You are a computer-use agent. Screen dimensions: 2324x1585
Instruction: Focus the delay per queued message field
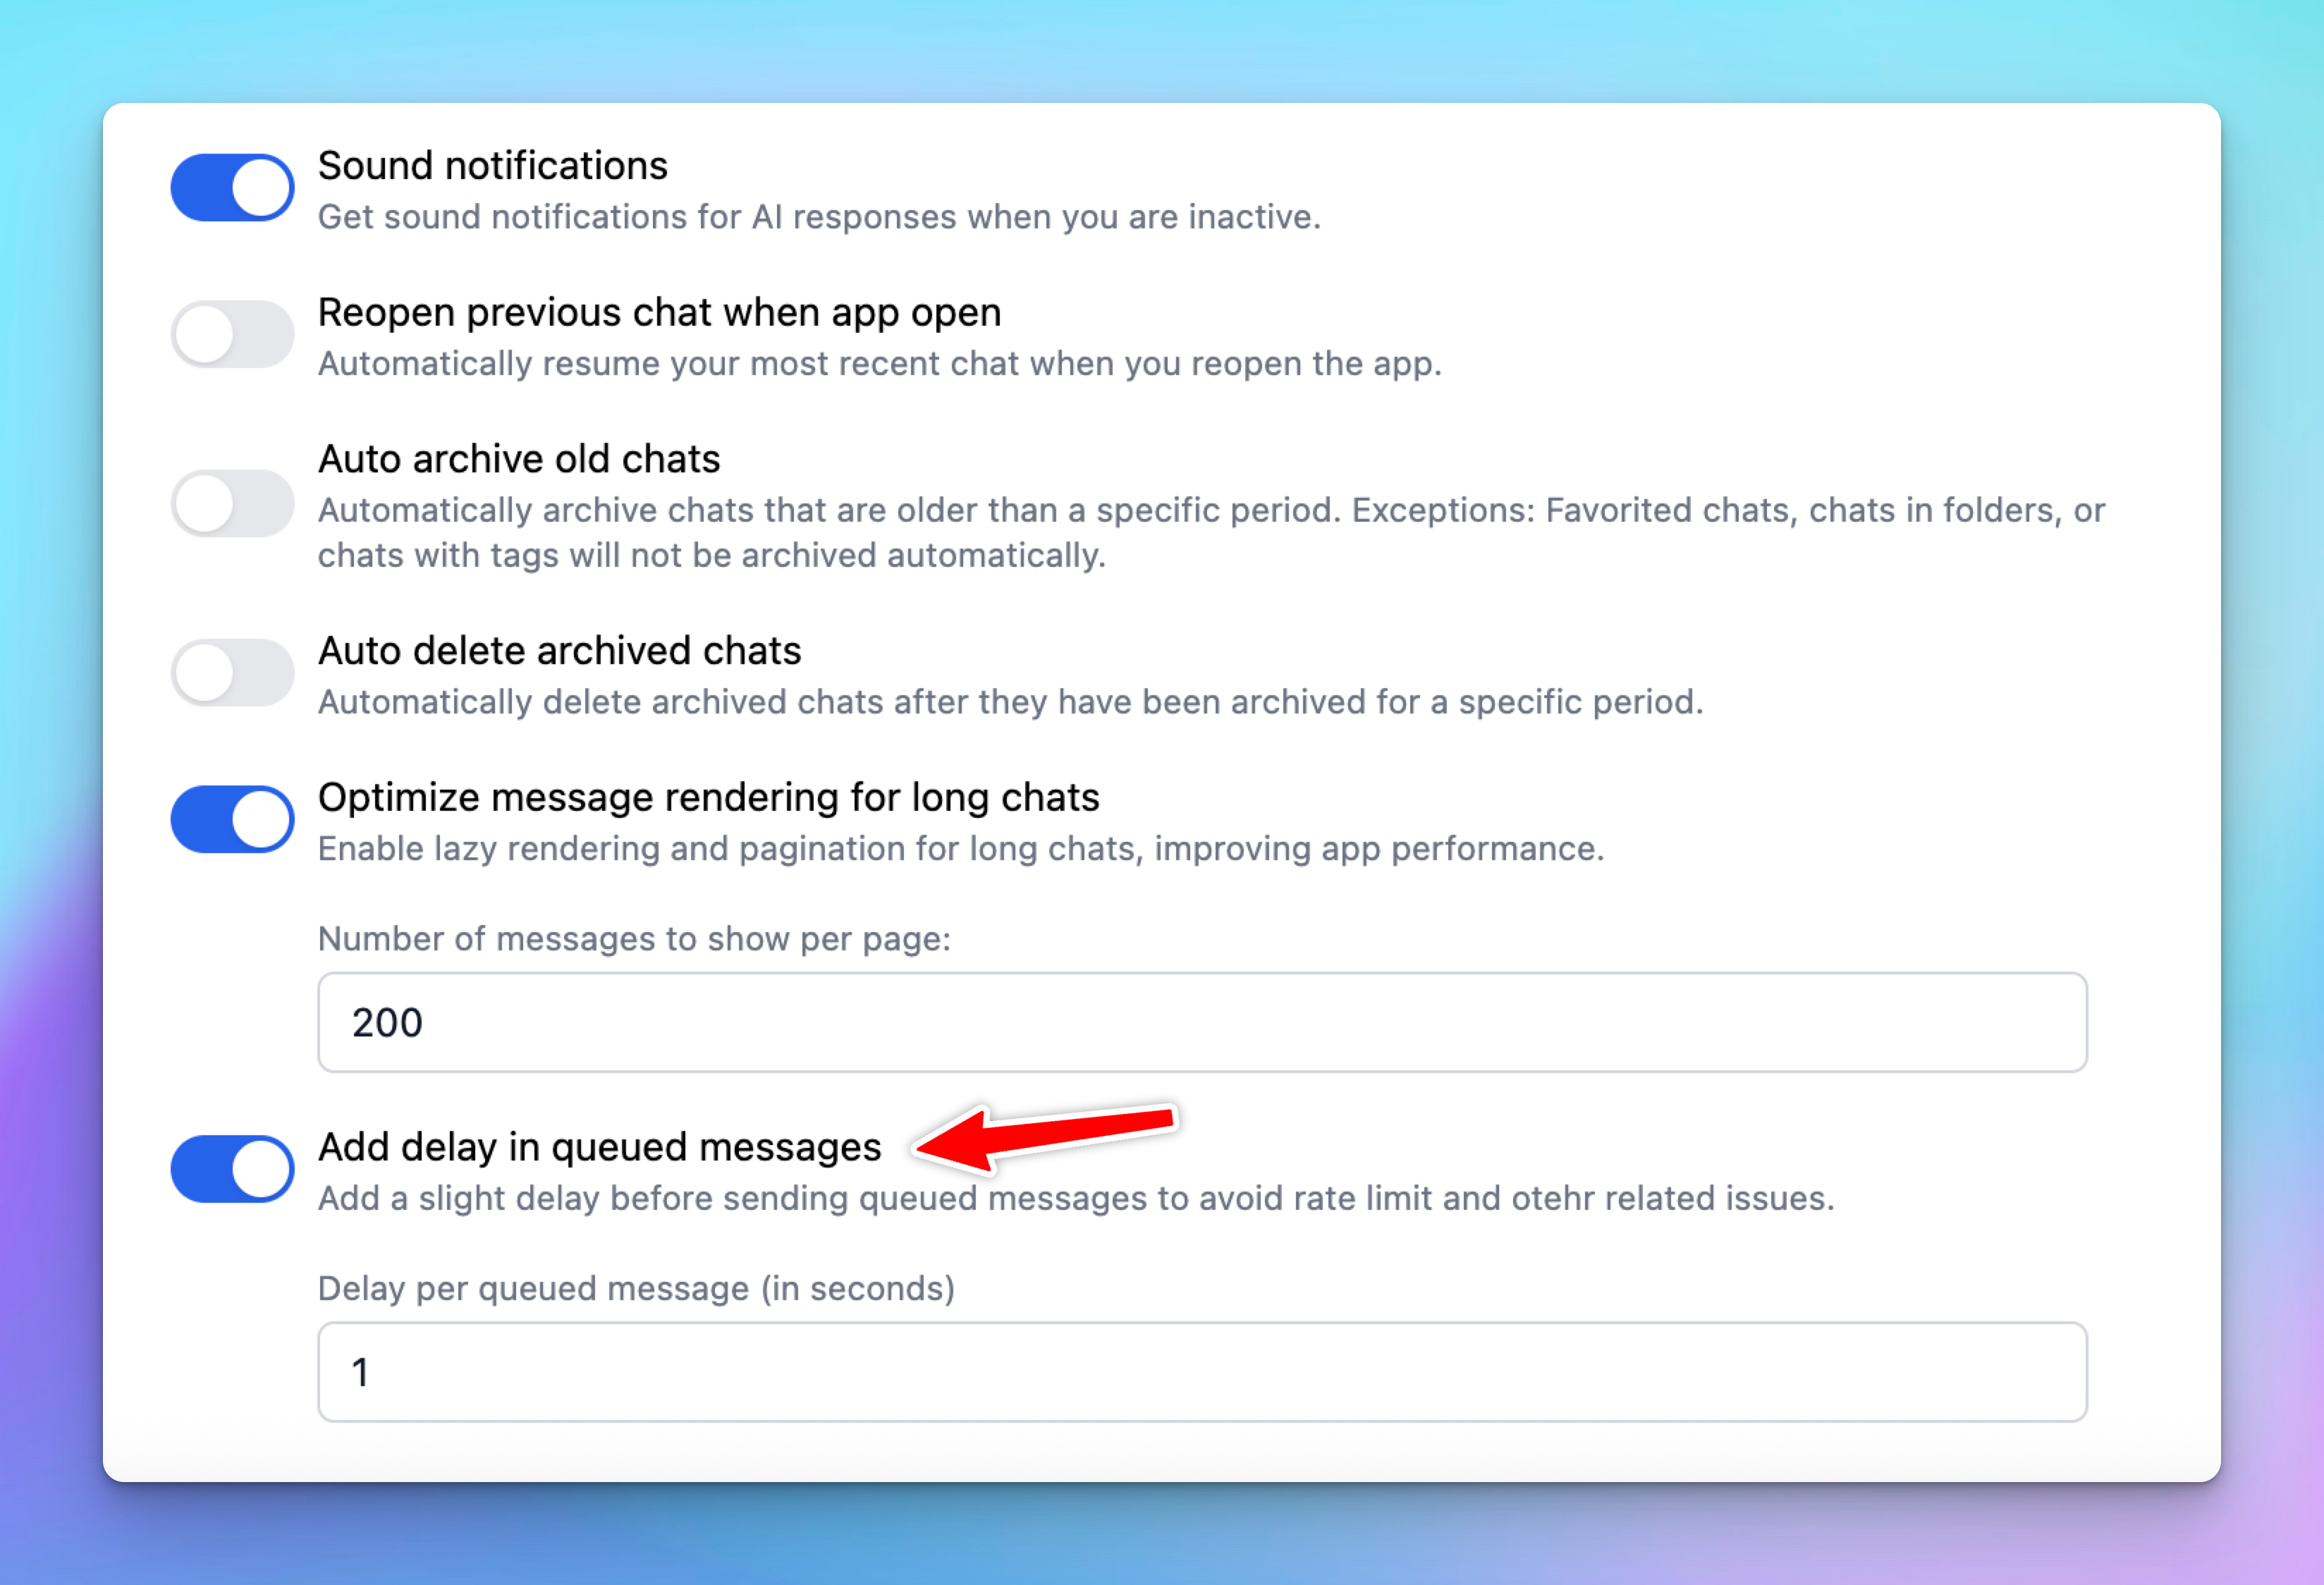(1202, 1371)
